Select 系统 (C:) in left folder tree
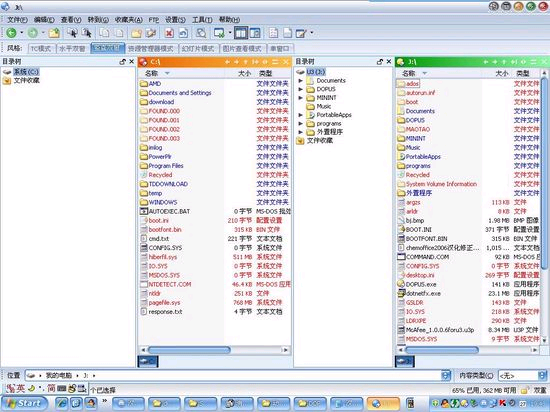This screenshot has height=412, width=550. pyautogui.click(x=26, y=72)
